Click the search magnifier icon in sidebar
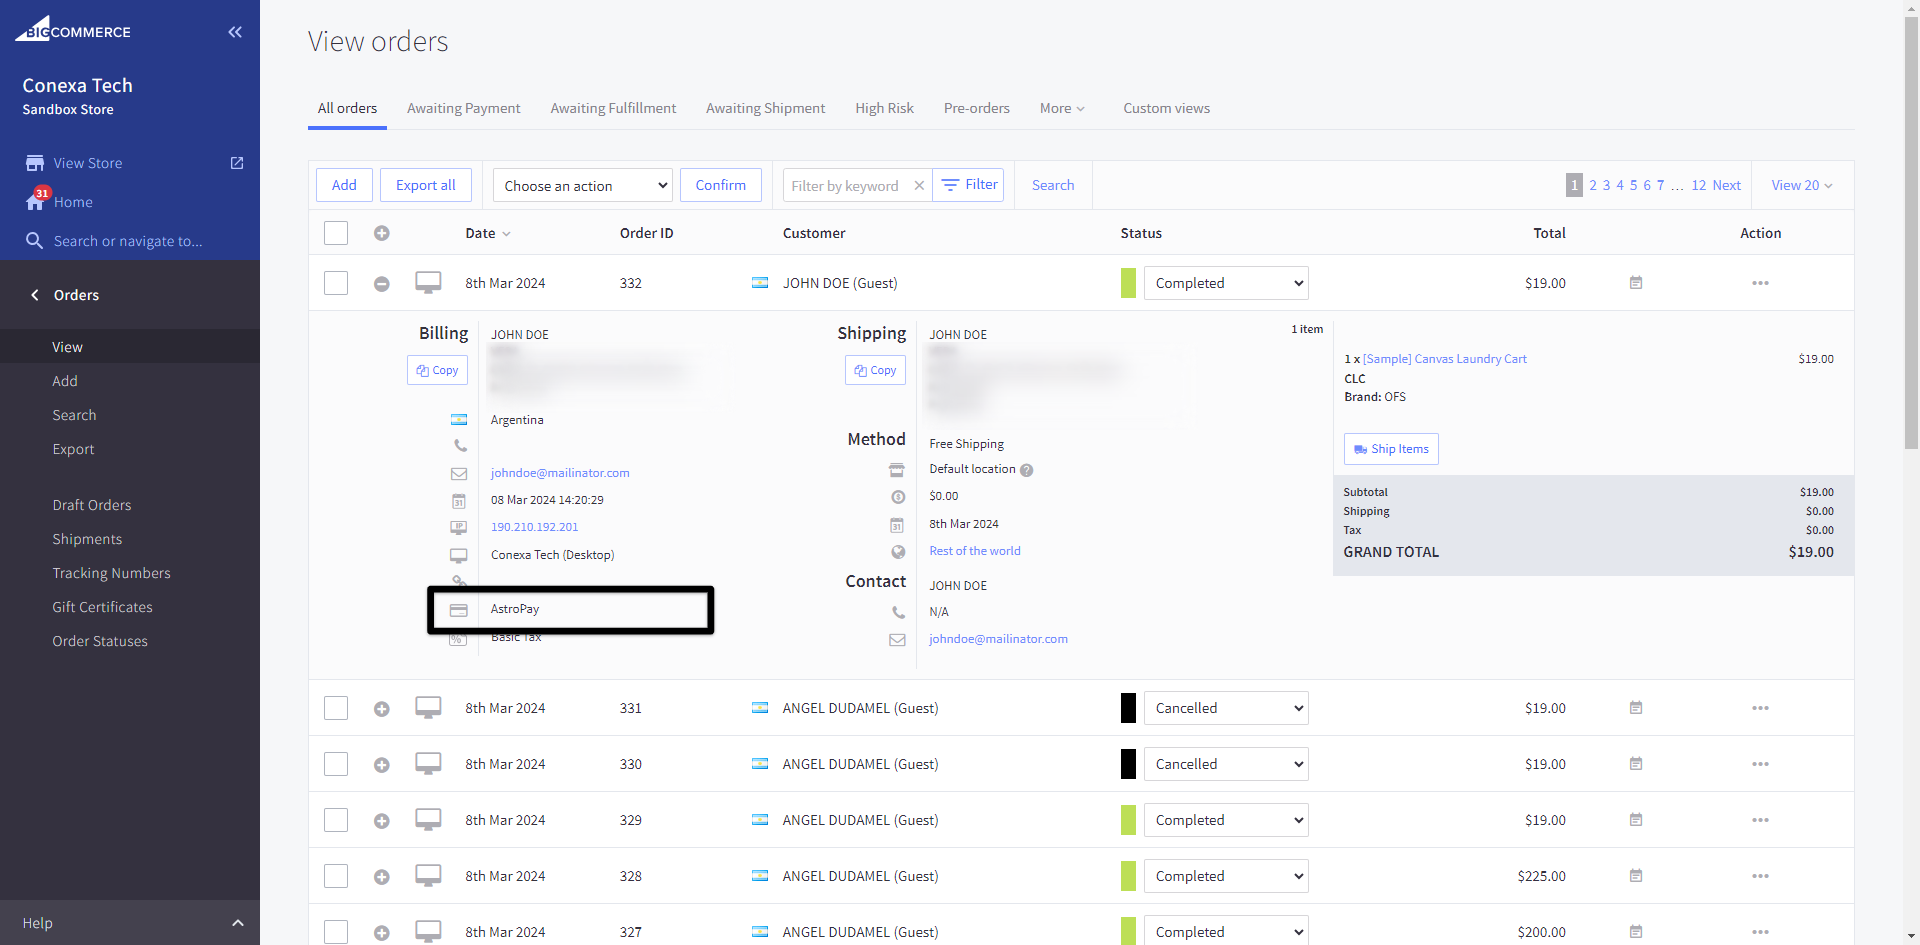The image size is (1920, 945). tap(34, 241)
